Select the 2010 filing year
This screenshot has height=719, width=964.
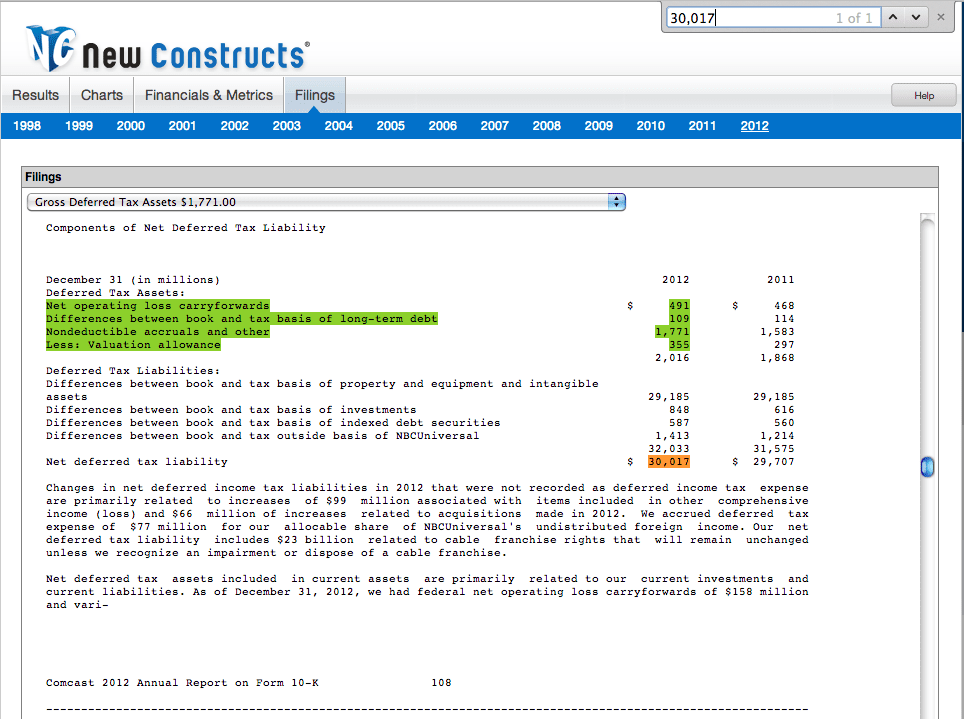650,126
